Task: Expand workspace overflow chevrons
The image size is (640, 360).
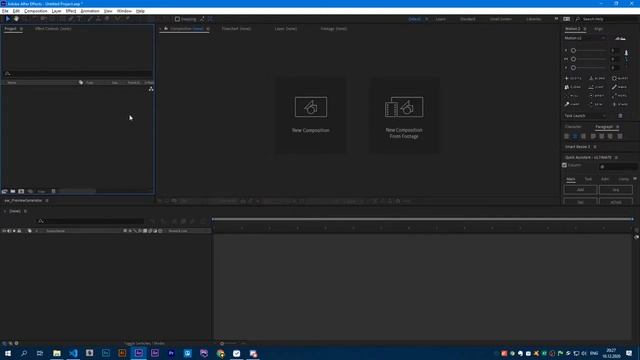Action: click(x=556, y=19)
